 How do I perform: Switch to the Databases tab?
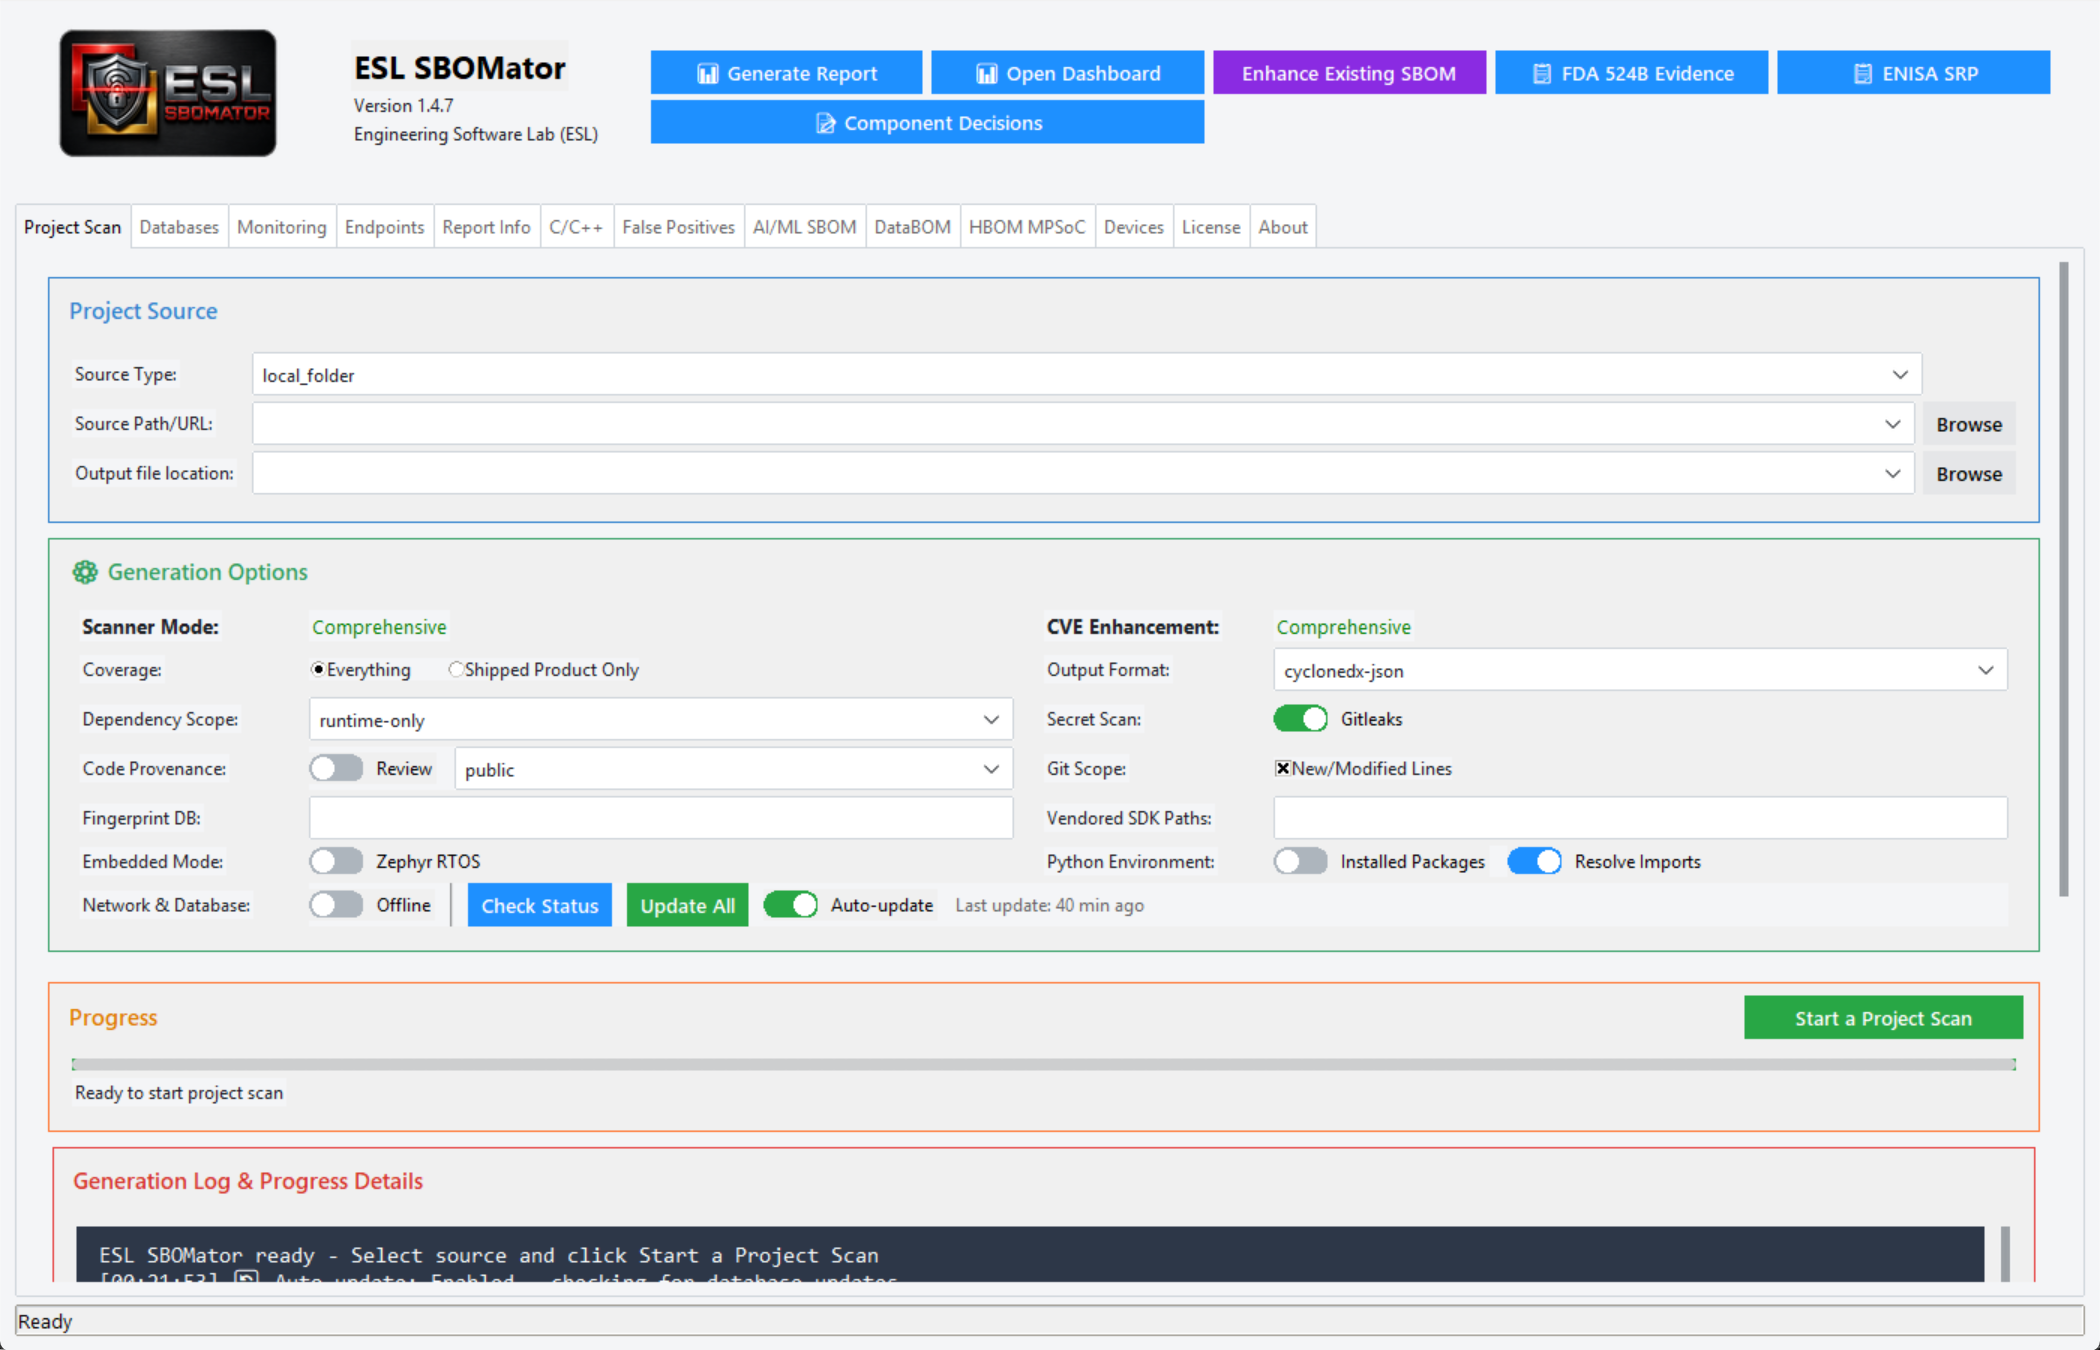click(179, 227)
